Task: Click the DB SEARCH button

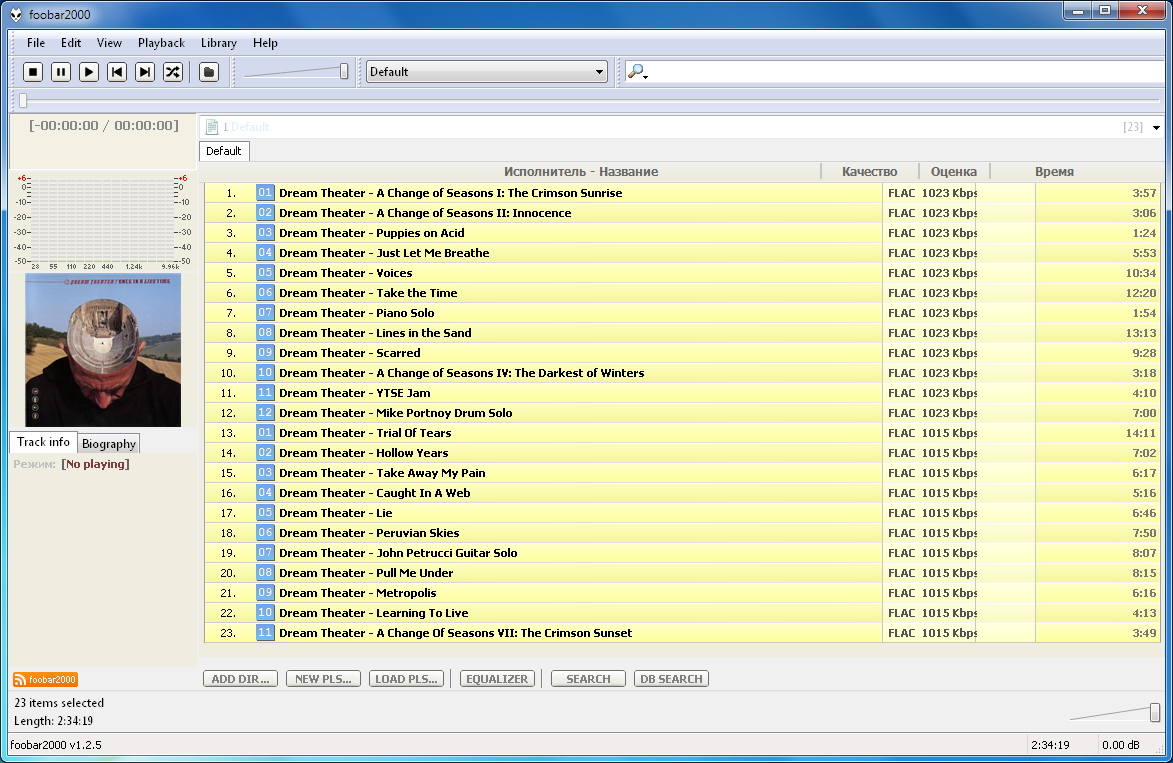Action: tap(671, 679)
